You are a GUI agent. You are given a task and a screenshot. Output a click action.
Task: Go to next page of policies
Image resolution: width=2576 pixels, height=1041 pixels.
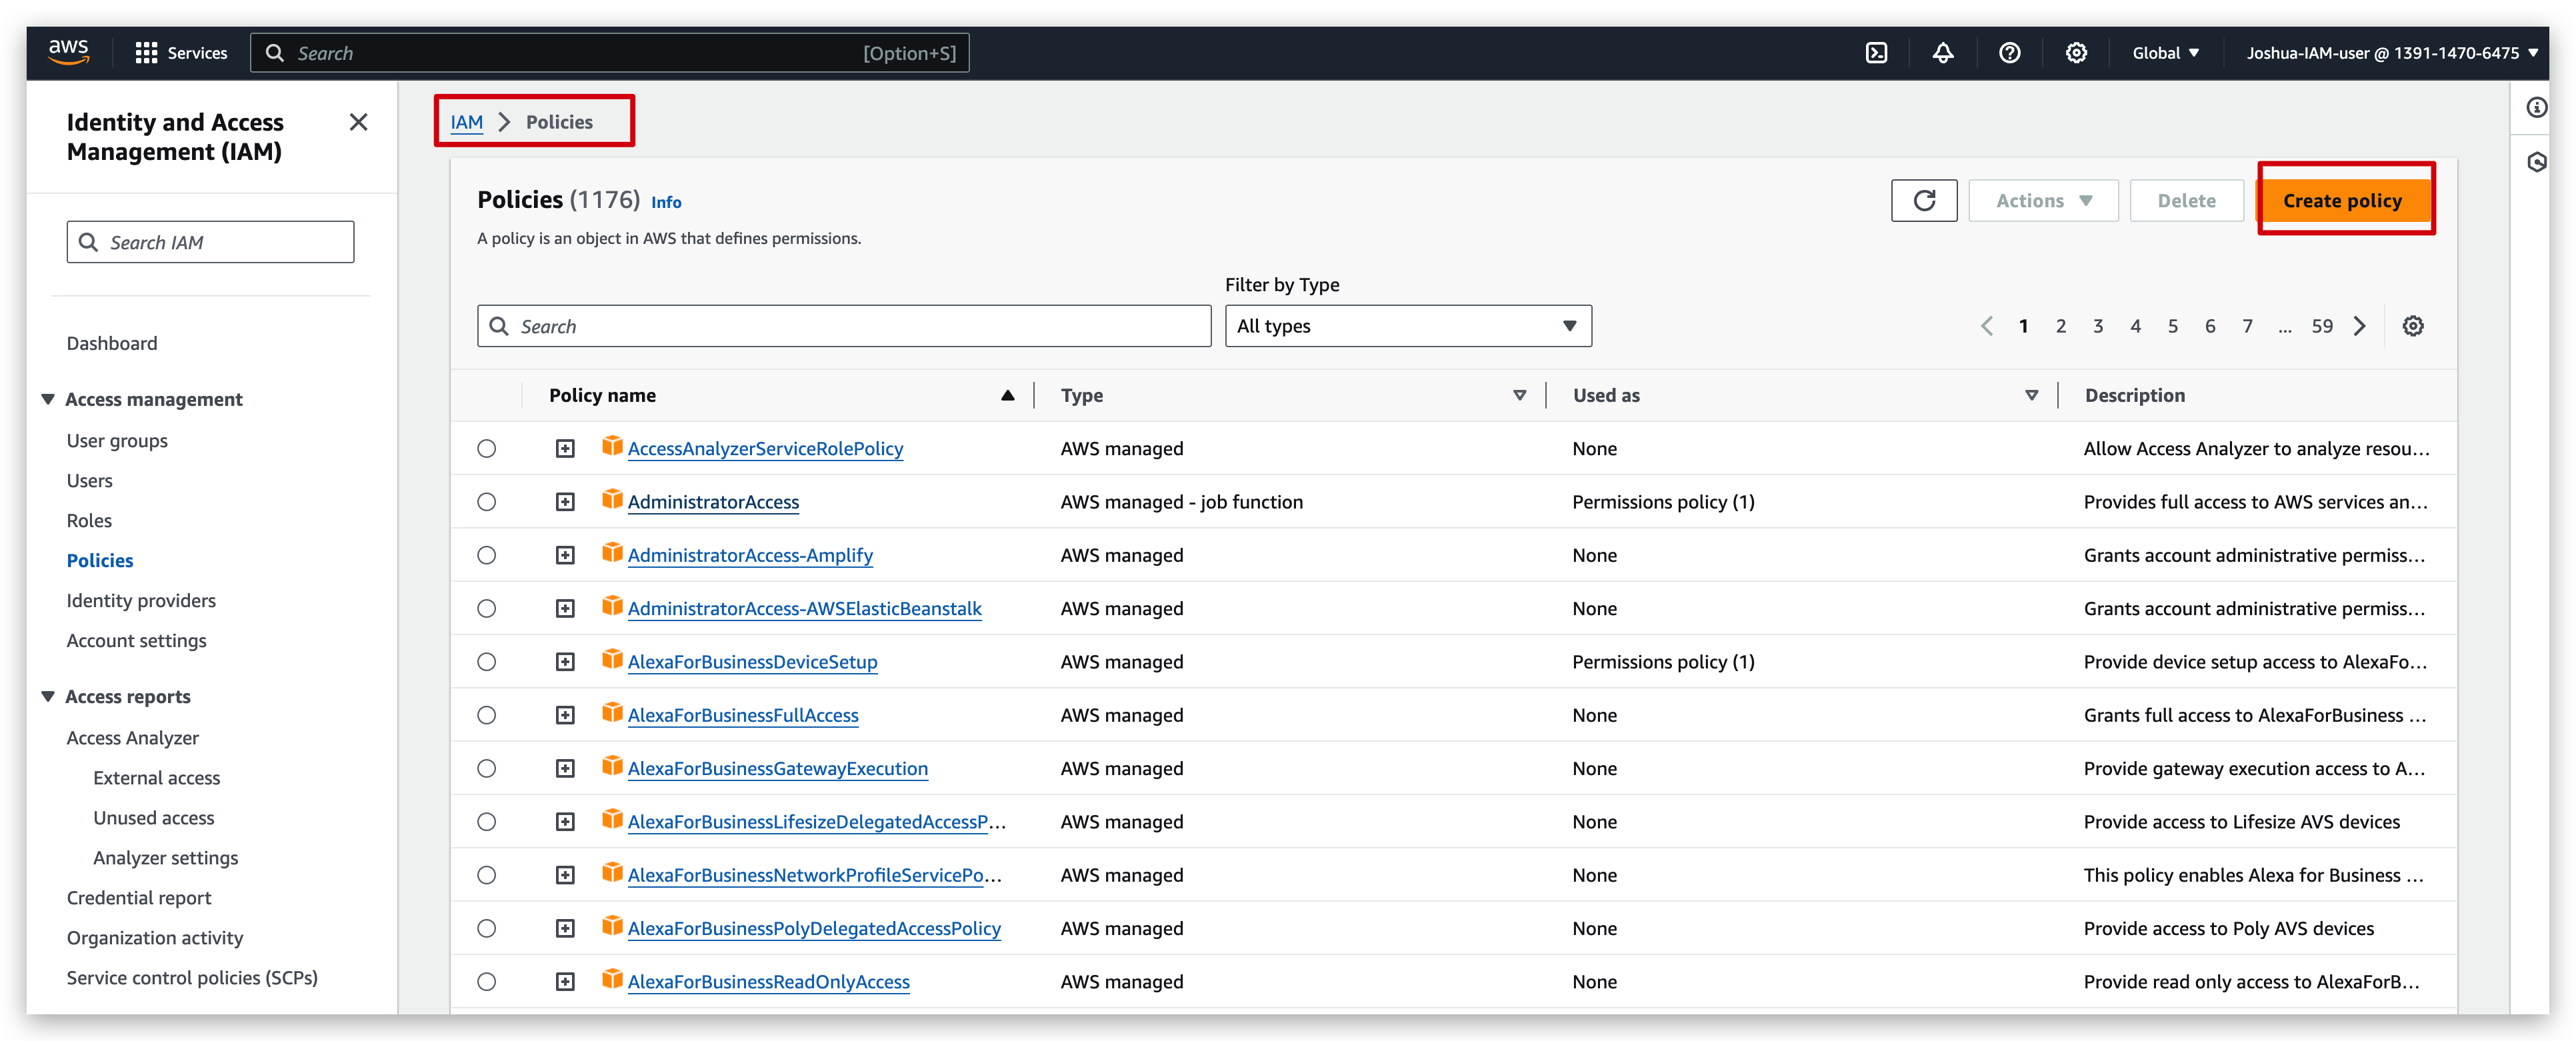tap(2360, 326)
